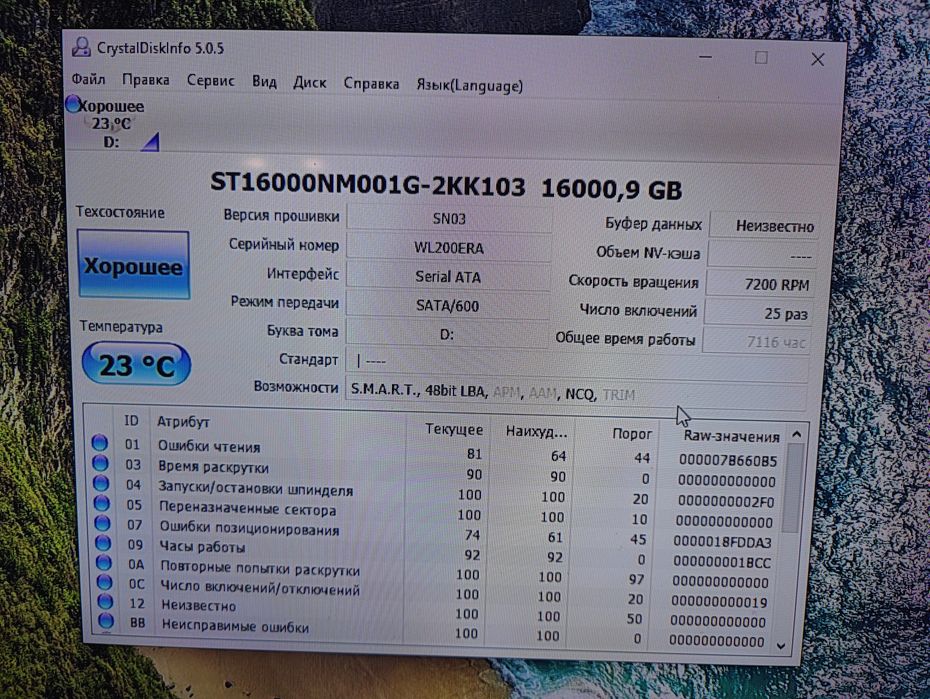This screenshot has width=930, height=699.
Task: Open the Правка menu
Action: click(x=145, y=79)
